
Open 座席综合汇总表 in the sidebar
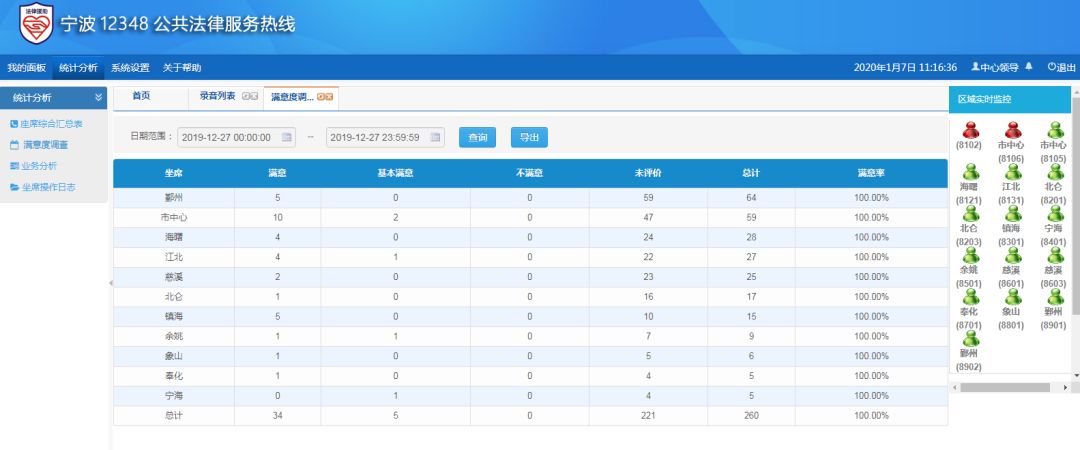[x=52, y=124]
